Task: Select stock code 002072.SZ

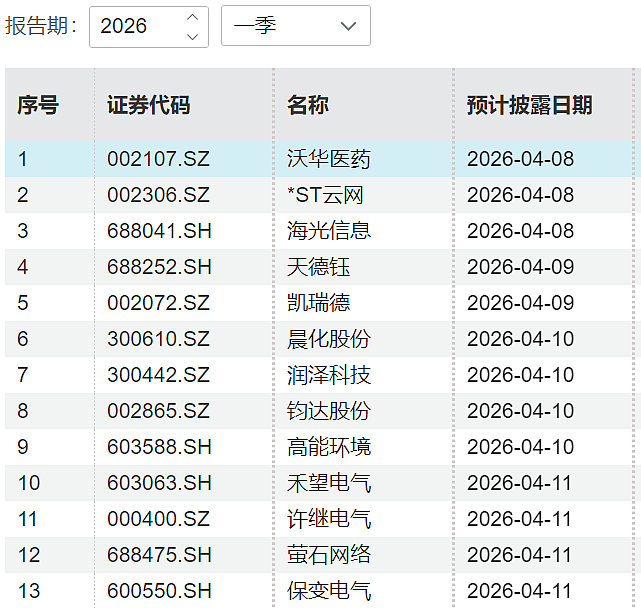Action: 159,303
